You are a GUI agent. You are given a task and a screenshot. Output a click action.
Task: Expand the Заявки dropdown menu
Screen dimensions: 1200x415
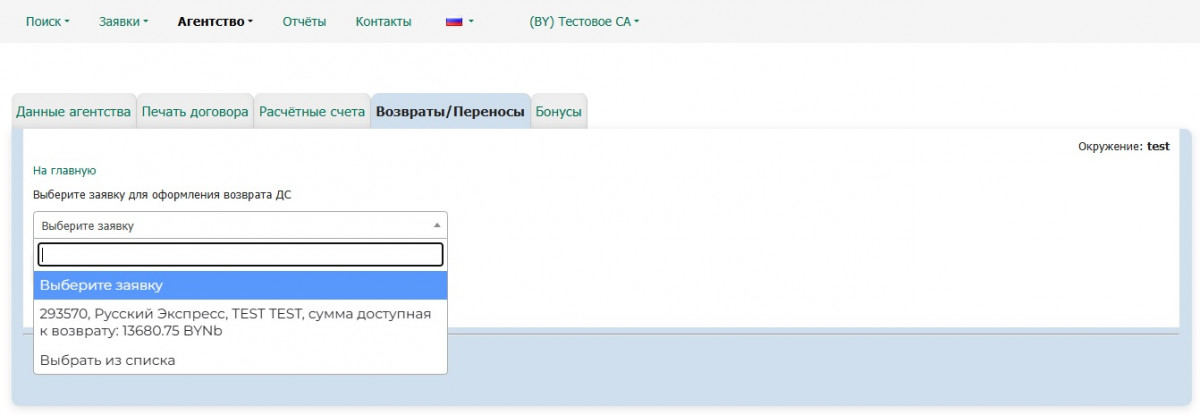123,22
